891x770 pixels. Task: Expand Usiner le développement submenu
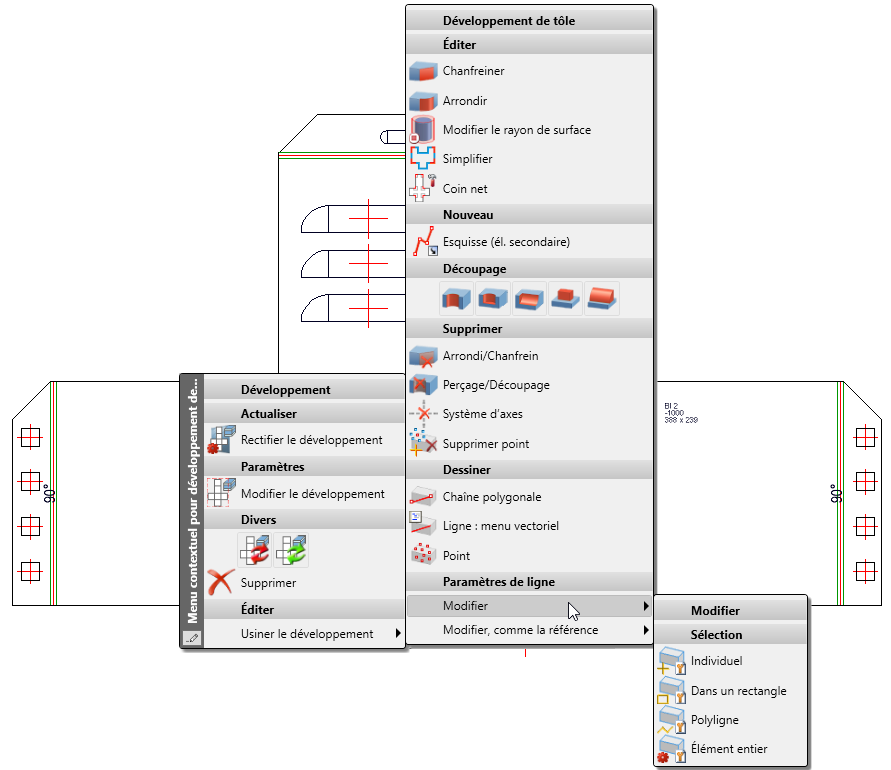click(304, 634)
